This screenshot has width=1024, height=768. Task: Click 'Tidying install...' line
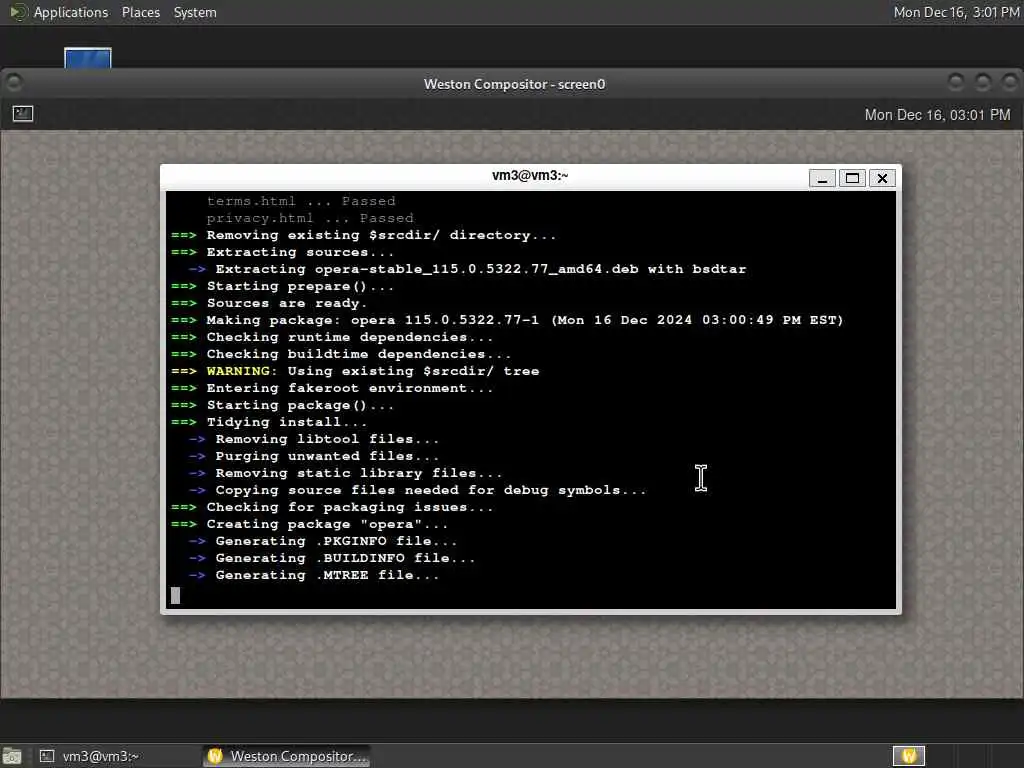pyautogui.click(x=269, y=423)
